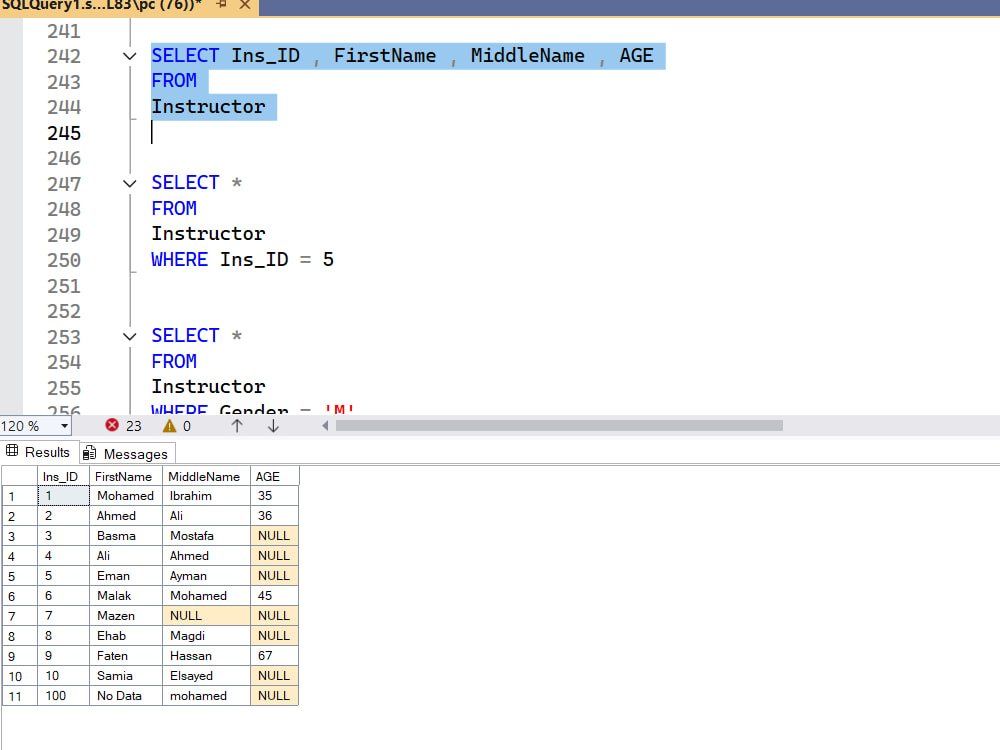
Task: Select the Mazen cell
Action: (126, 615)
